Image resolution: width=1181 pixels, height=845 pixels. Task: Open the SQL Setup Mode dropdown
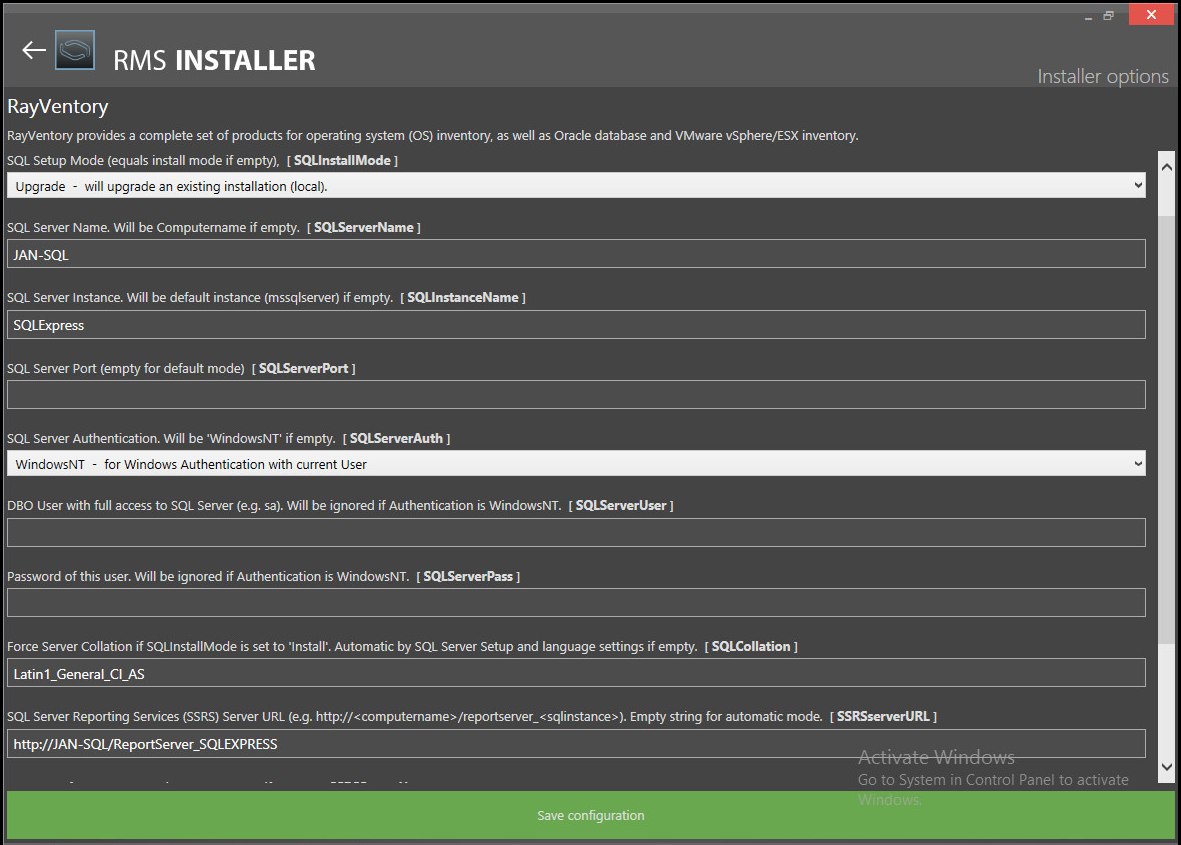coord(576,186)
